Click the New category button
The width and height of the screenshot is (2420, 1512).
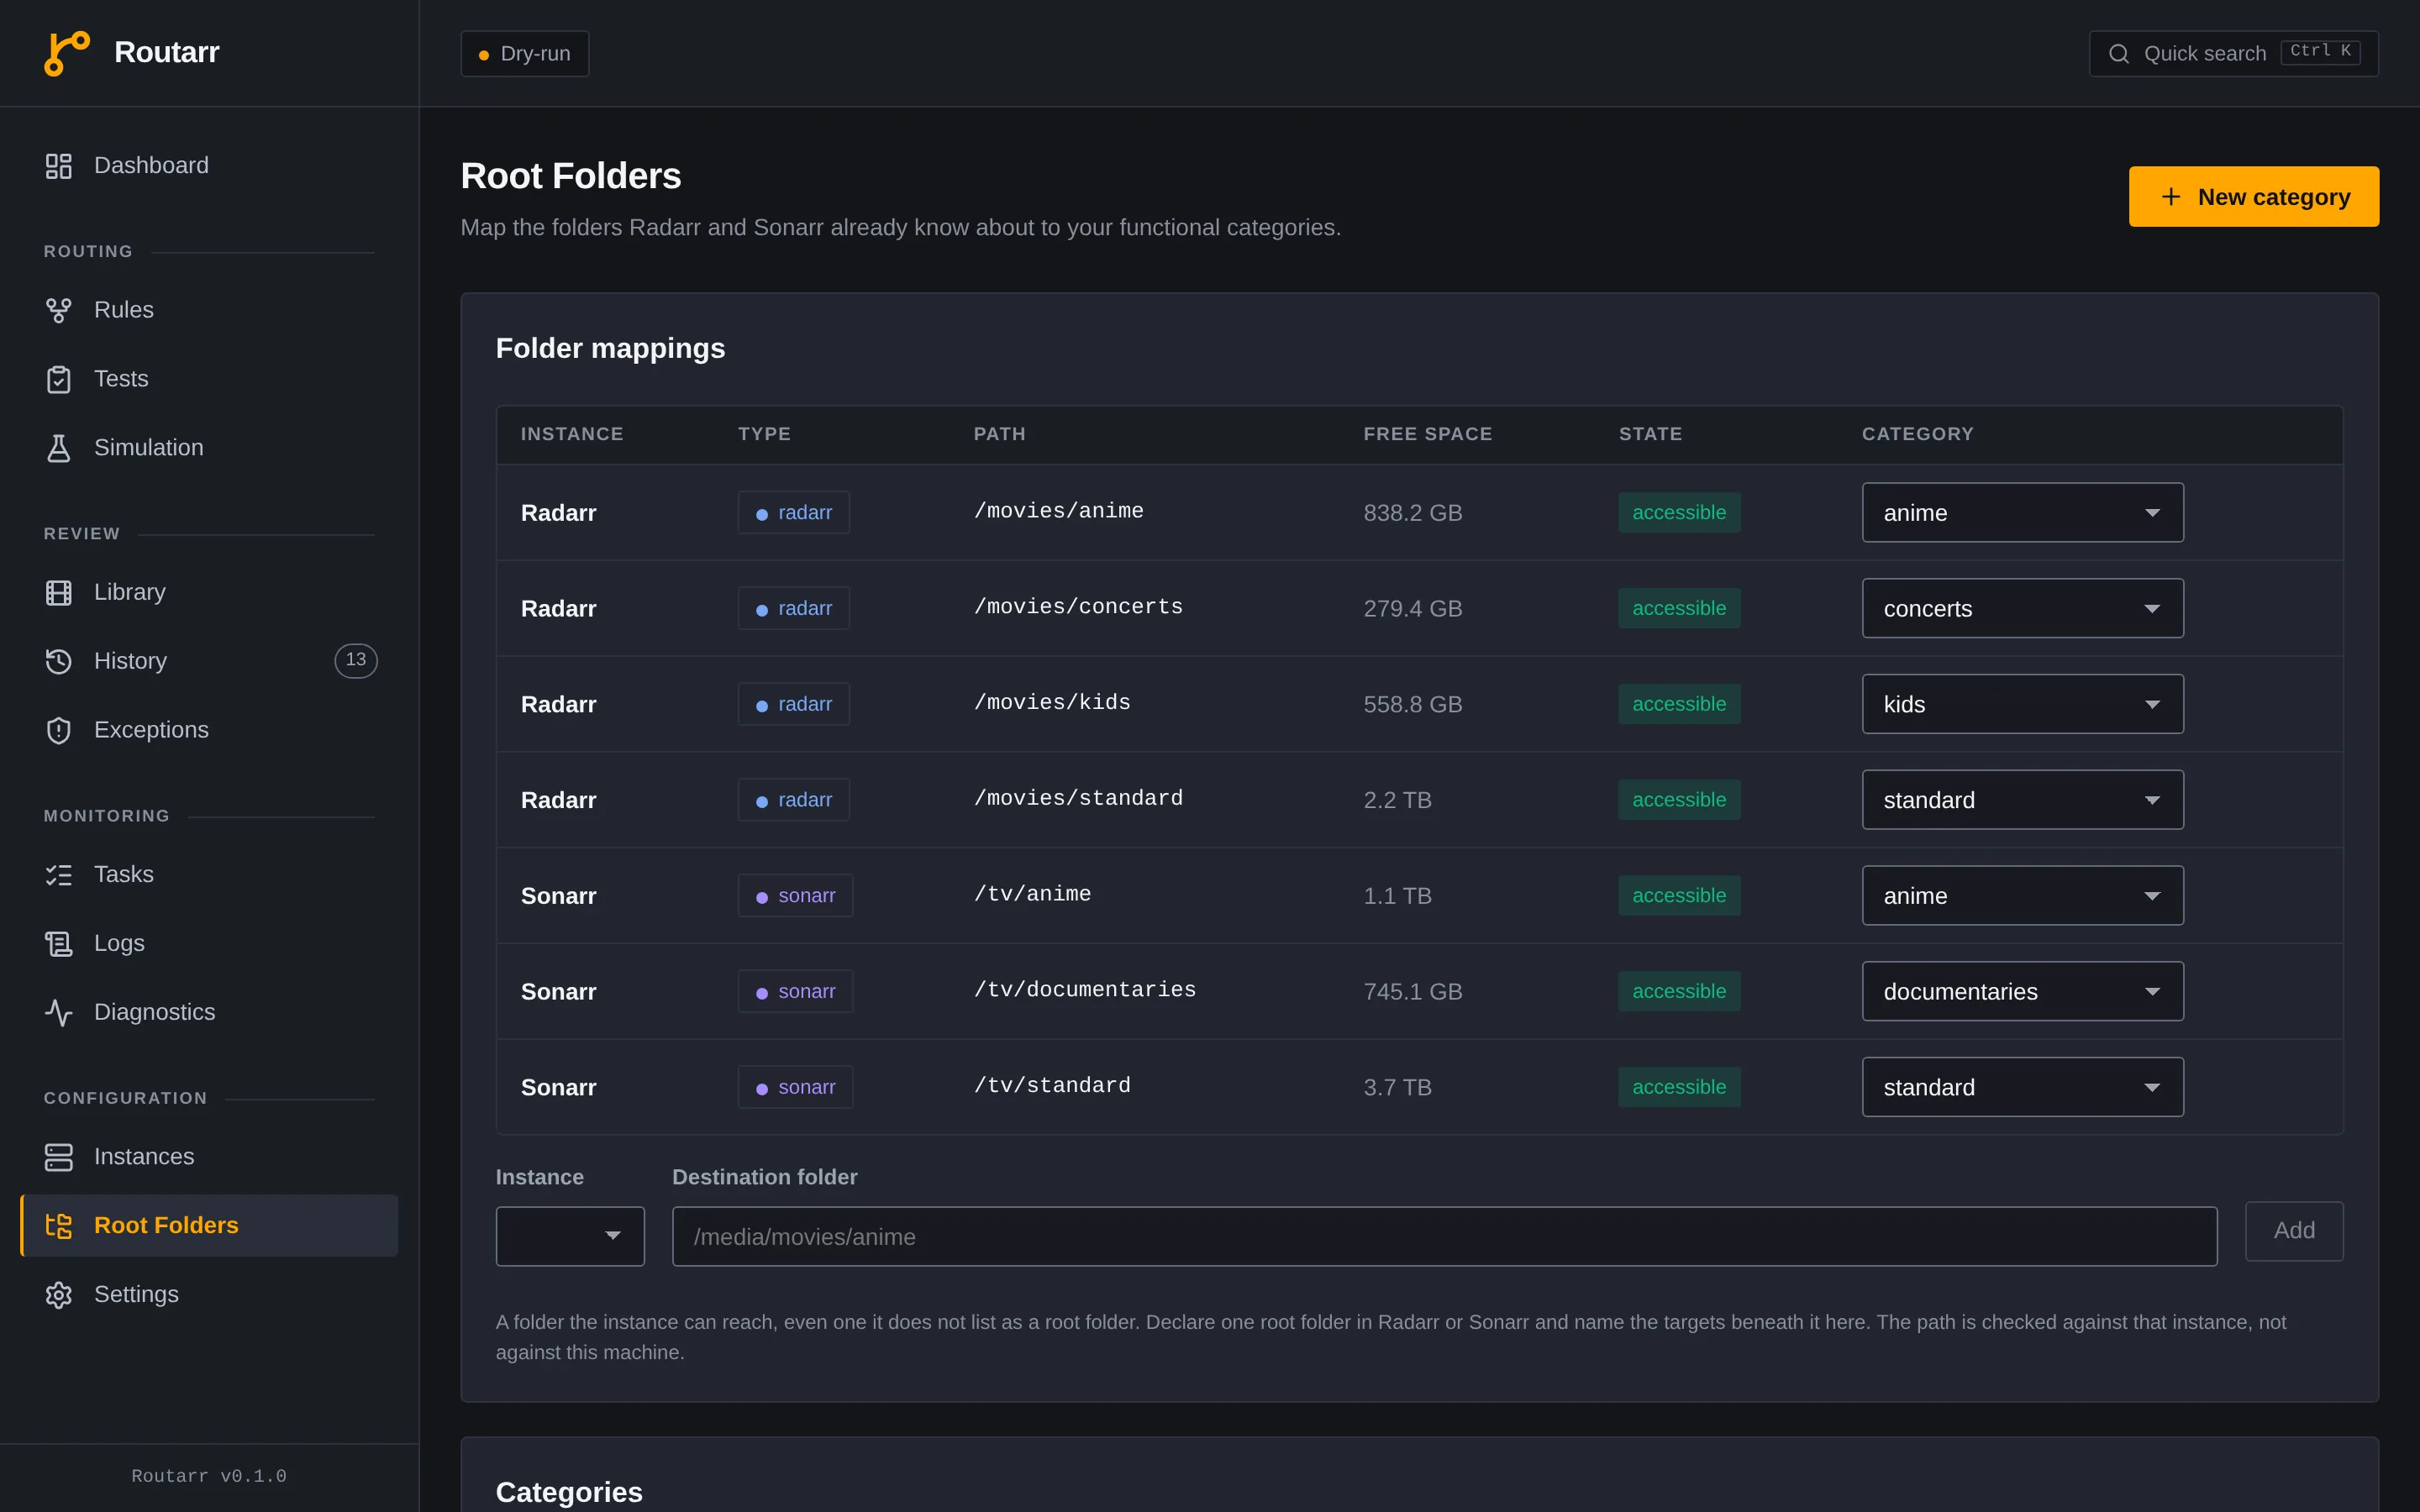(x=2253, y=197)
